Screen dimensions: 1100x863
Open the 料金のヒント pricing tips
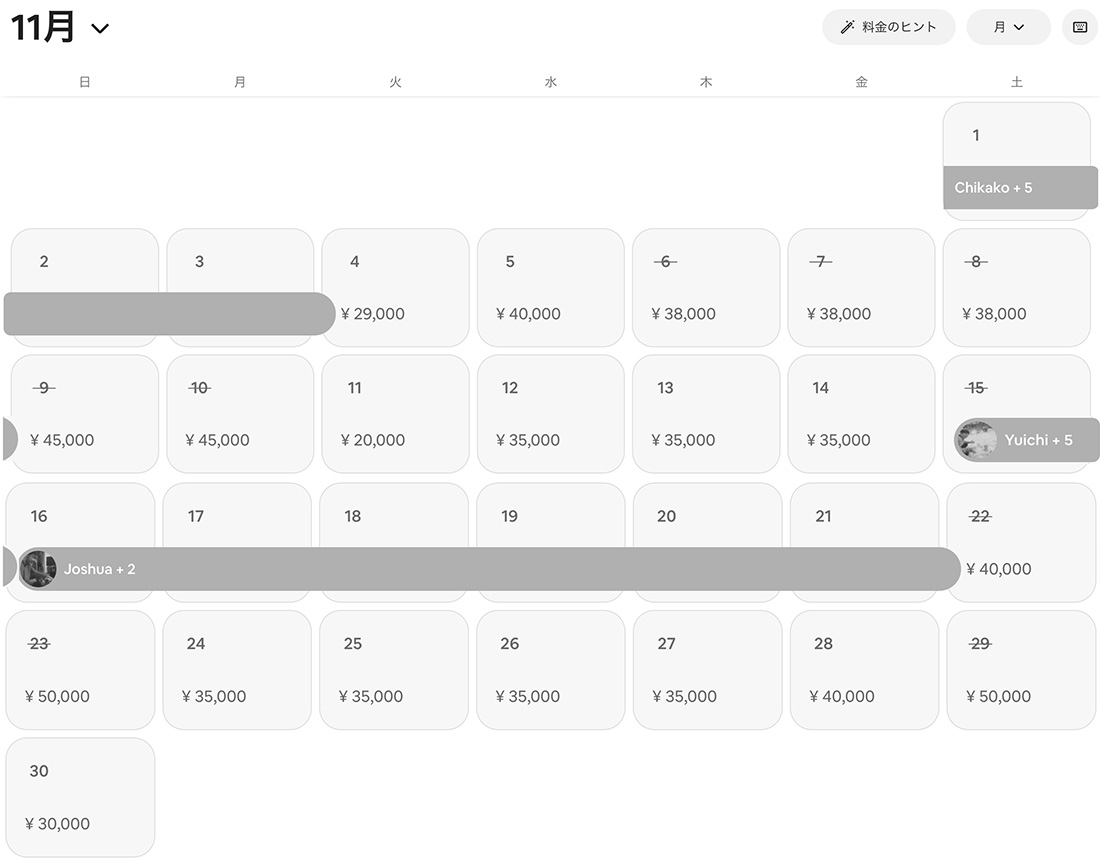tap(888, 27)
